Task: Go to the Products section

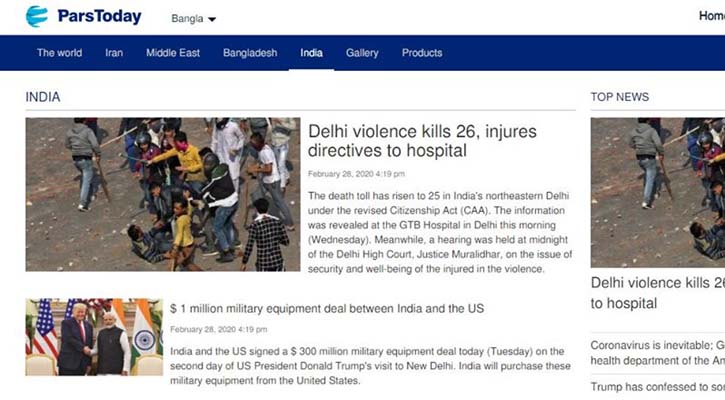Action: point(422,53)
